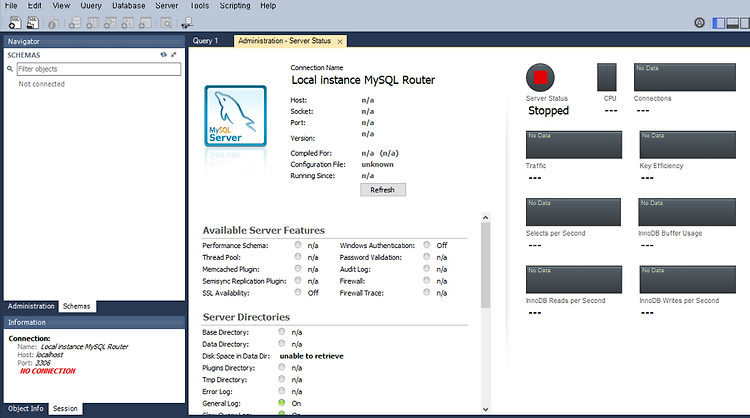Refresh the schemas list icon
Screen dimensions: 750x418
coord(164,55)
